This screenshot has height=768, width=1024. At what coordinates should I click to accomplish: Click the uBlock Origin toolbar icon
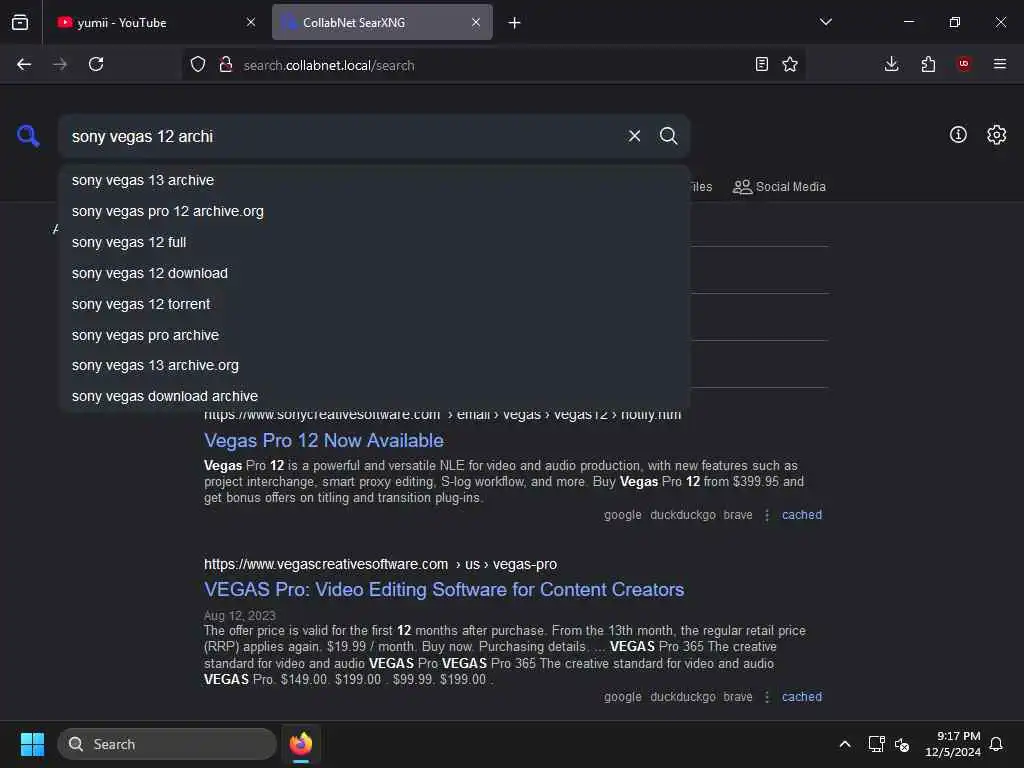pos(964,64)
